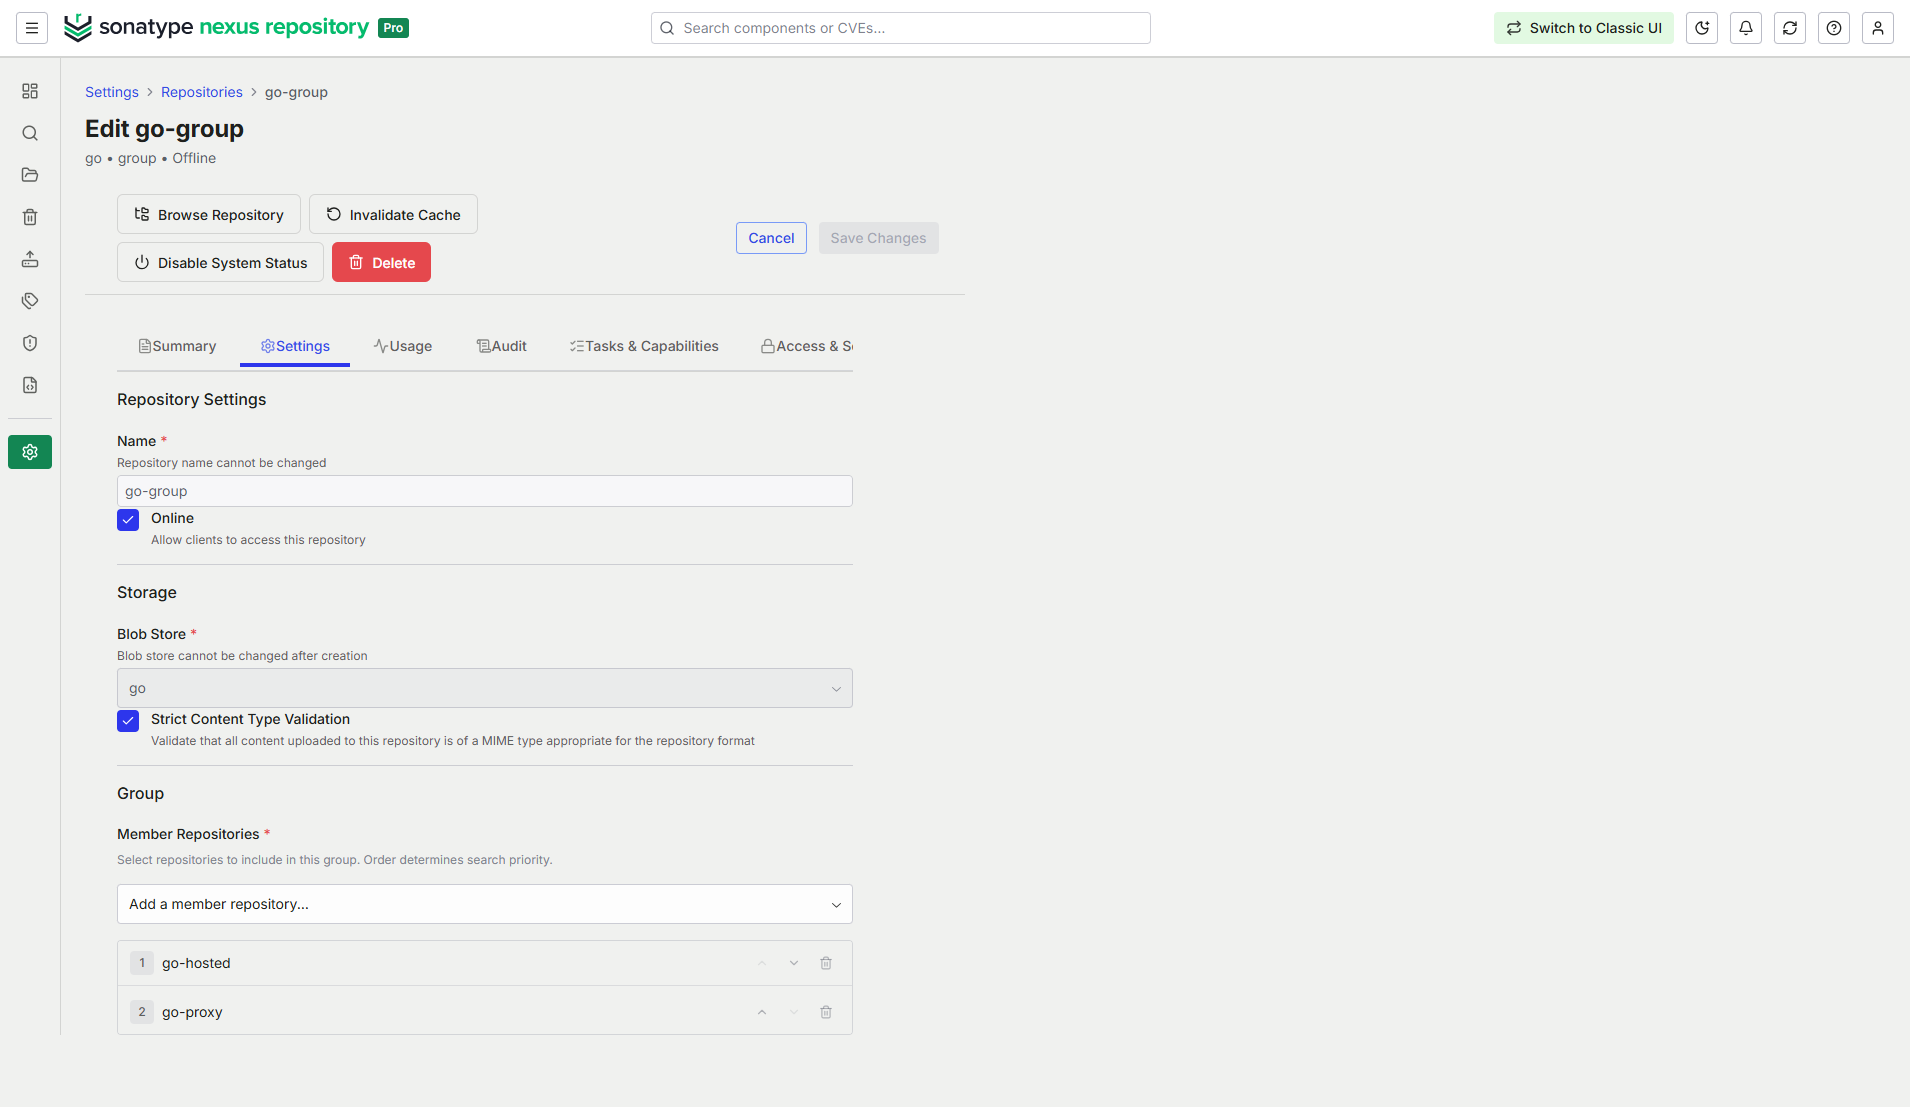
Task: Follow the Repositories breadcrumb link
Action: [202, 92]
